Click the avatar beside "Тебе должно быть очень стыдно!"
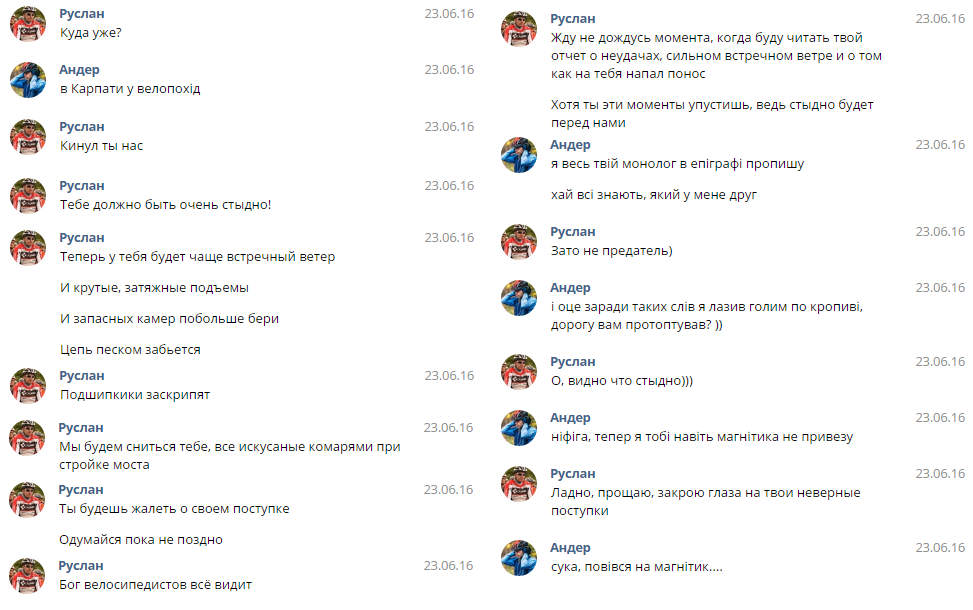The width and height of the screenshot is (973, 610). pos(28,195)
